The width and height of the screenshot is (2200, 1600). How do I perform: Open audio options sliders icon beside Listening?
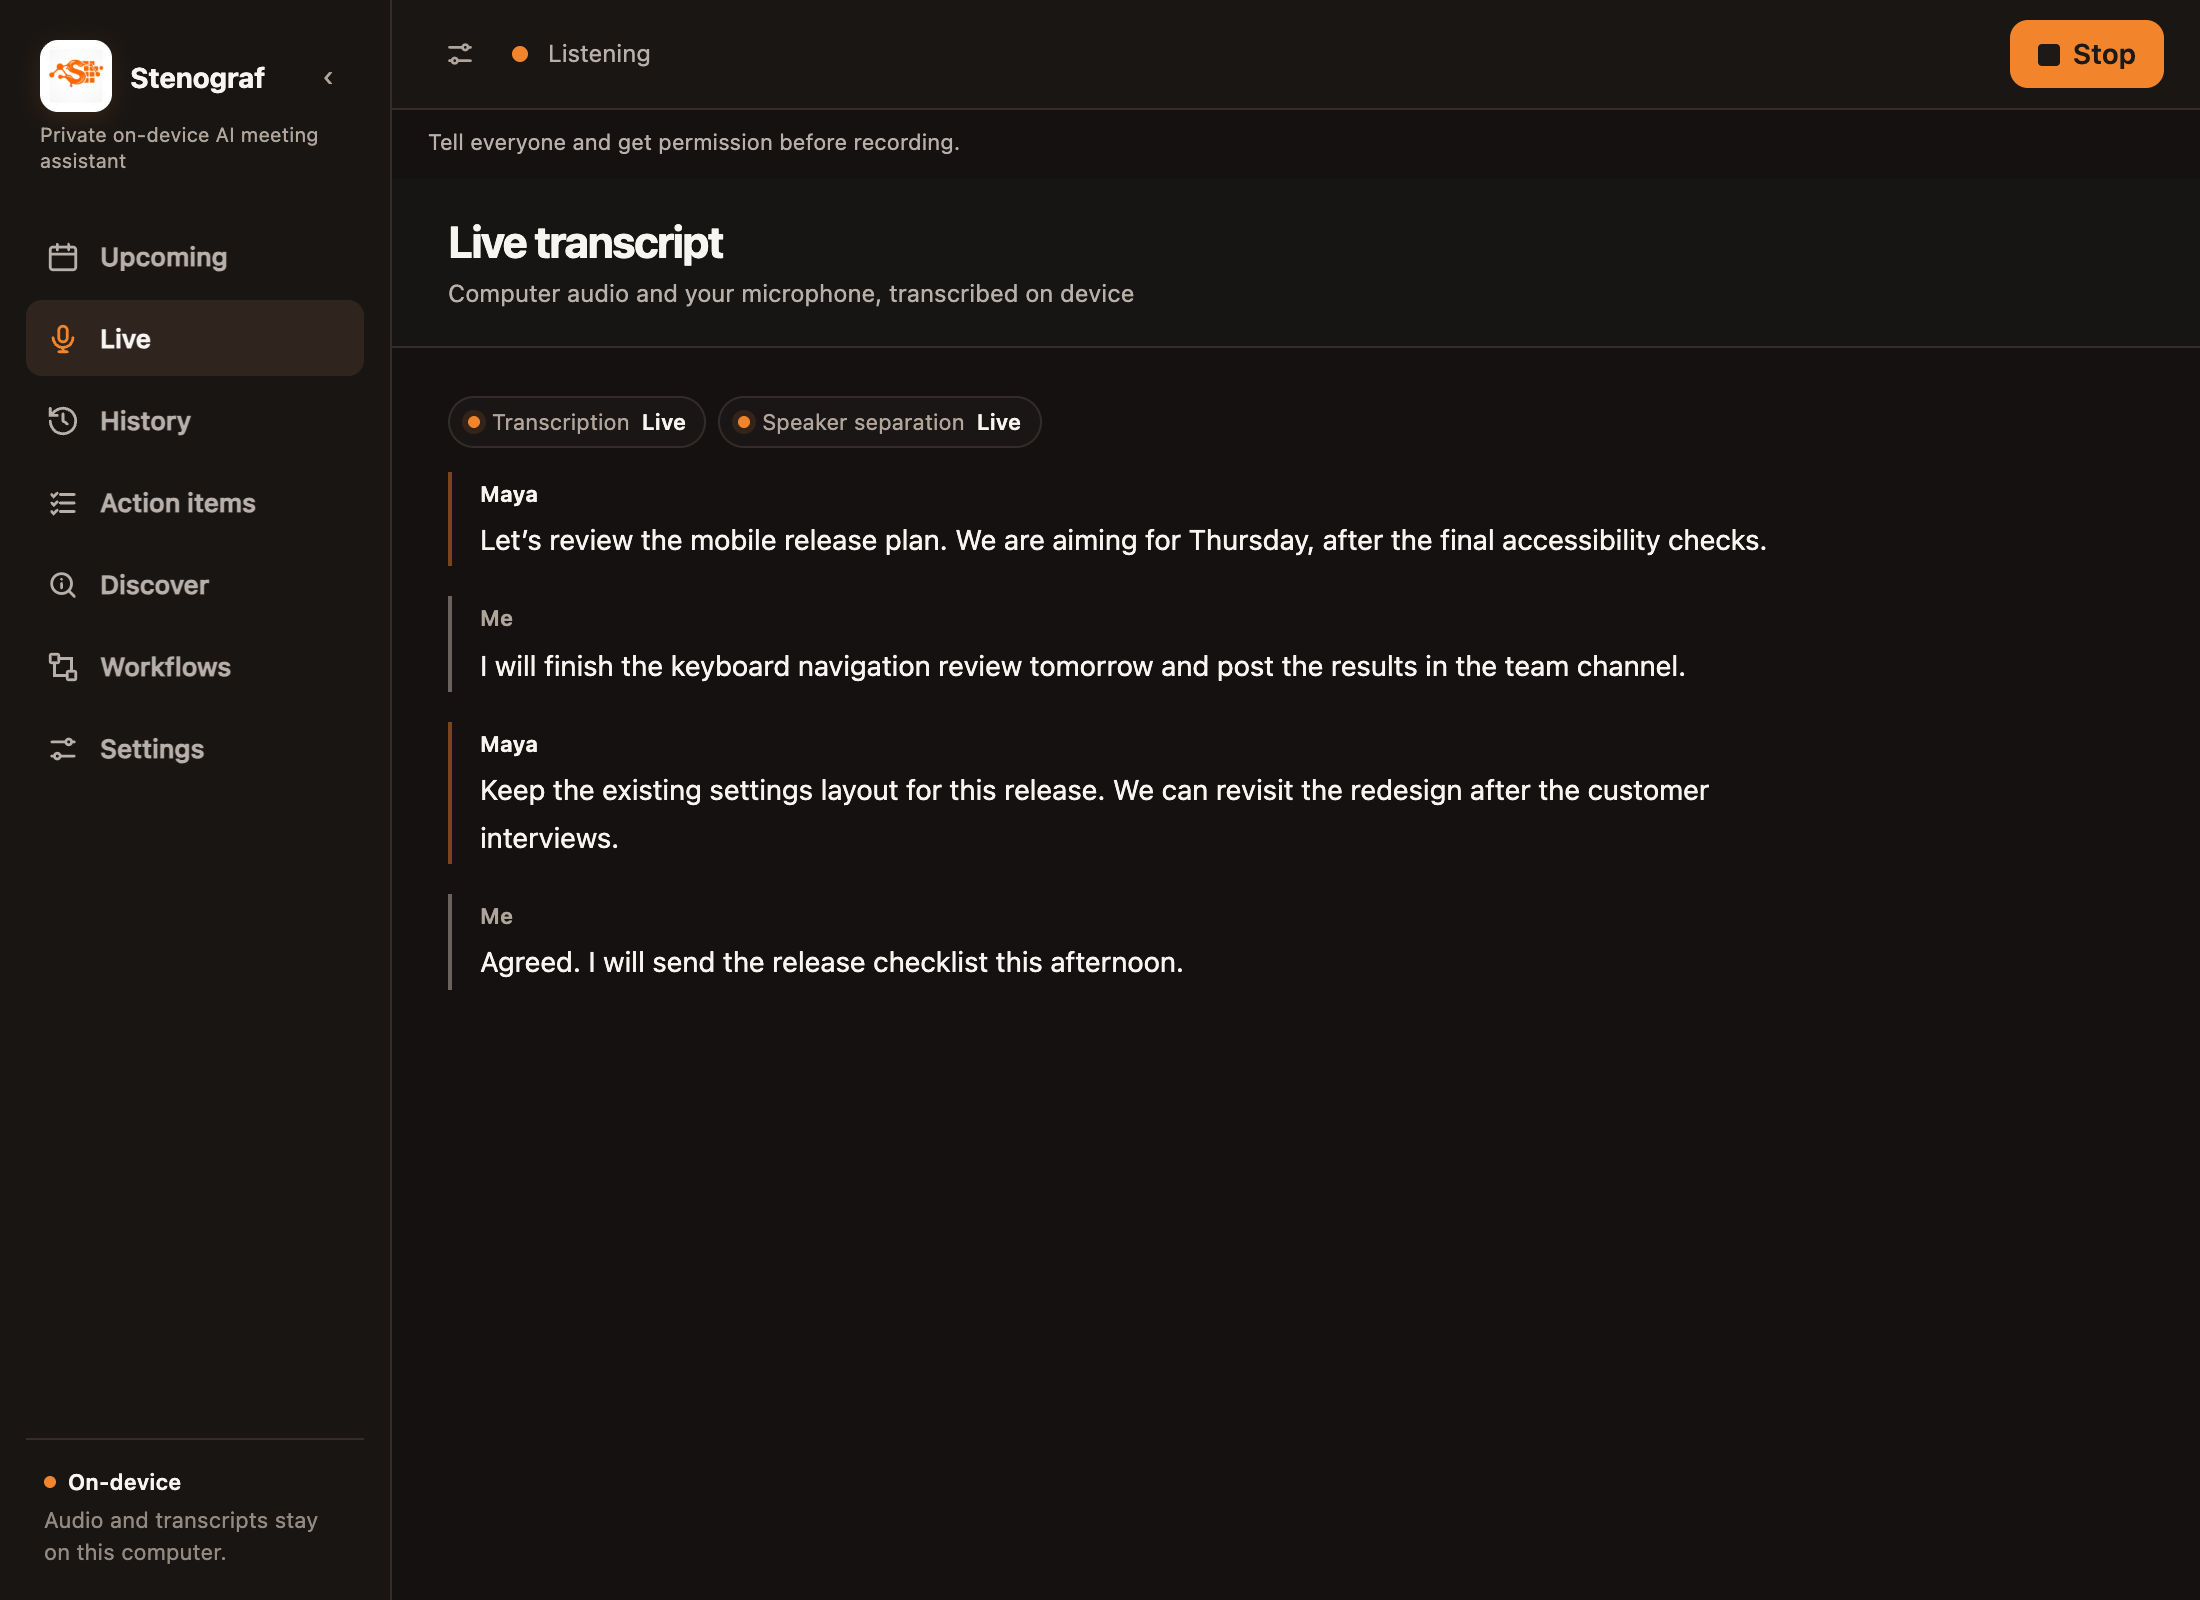(x=460, y=54)
